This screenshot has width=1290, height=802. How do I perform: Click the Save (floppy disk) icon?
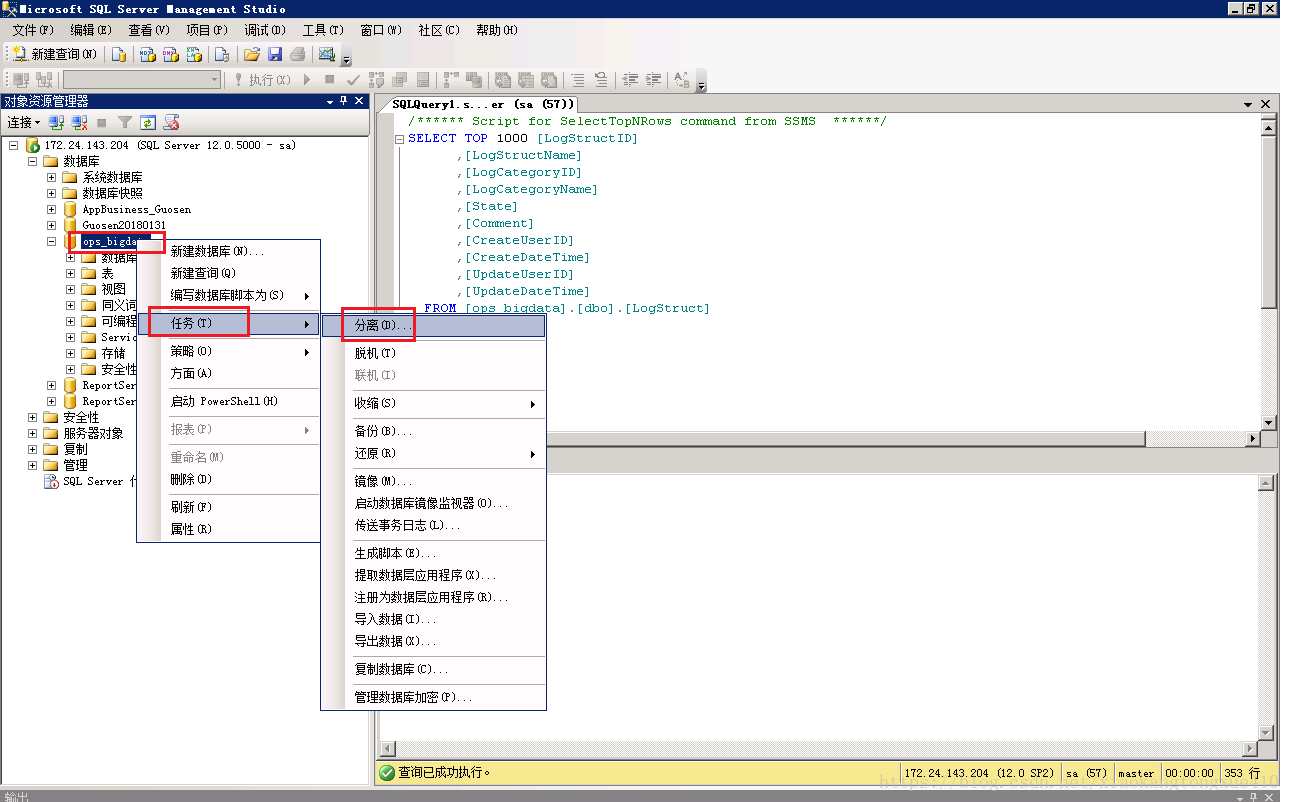(275, 54)
